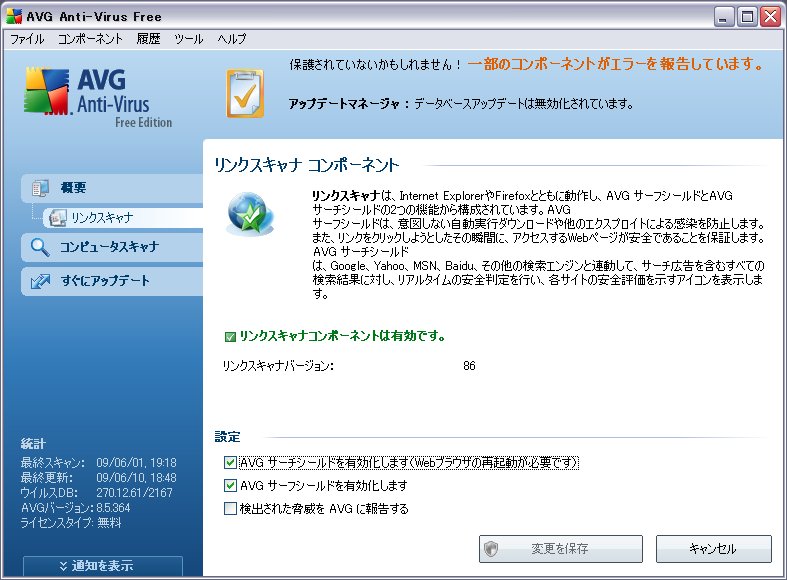Click リンクスキャナコンポーネントは有効です status text
This screenshot has height=580, width=787.
(x=342, y=336)
